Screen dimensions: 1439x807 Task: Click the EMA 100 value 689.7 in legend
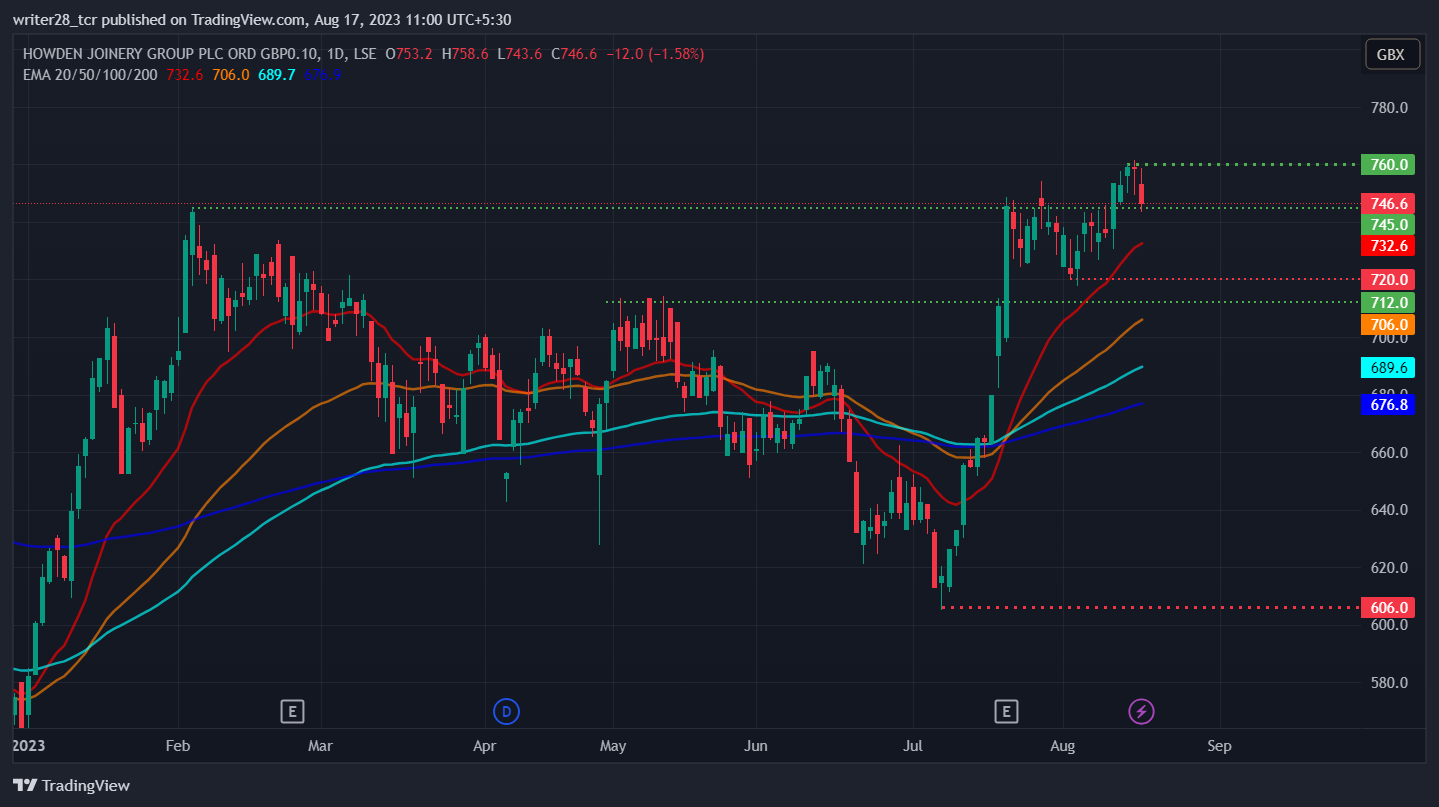(x=277, y=74)
